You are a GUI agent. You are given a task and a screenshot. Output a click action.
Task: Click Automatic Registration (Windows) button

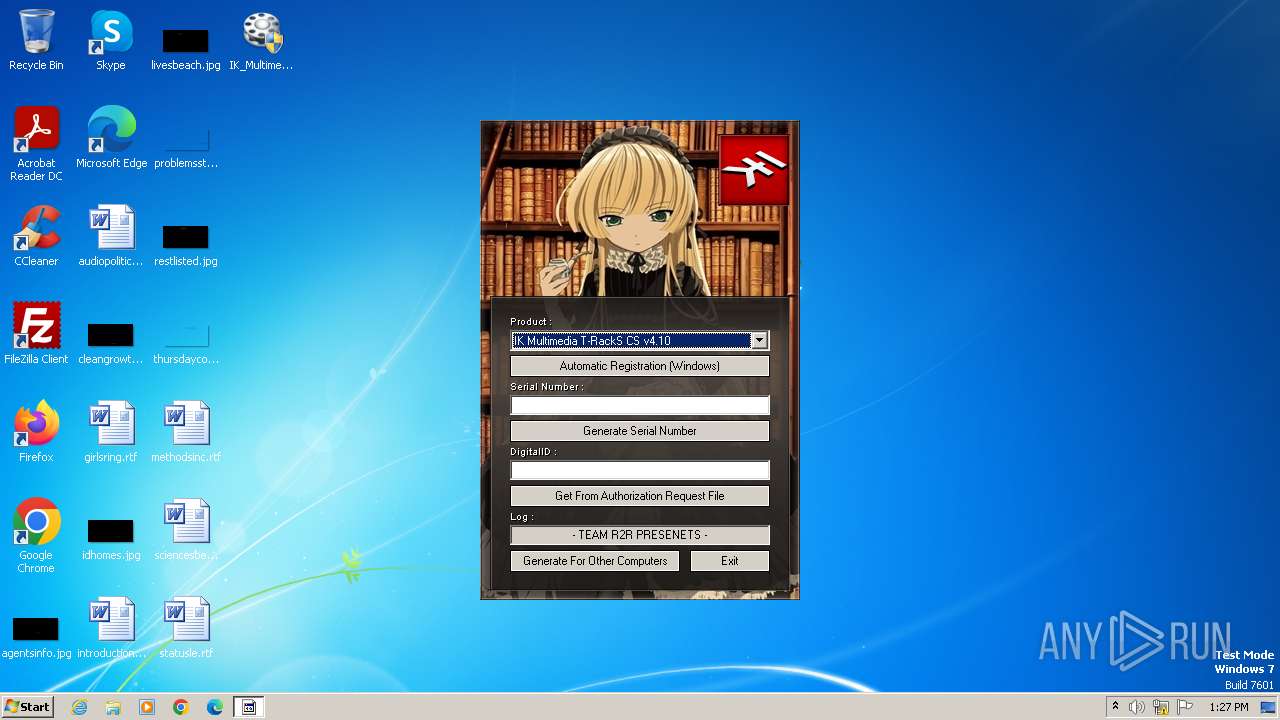[640, 366]
